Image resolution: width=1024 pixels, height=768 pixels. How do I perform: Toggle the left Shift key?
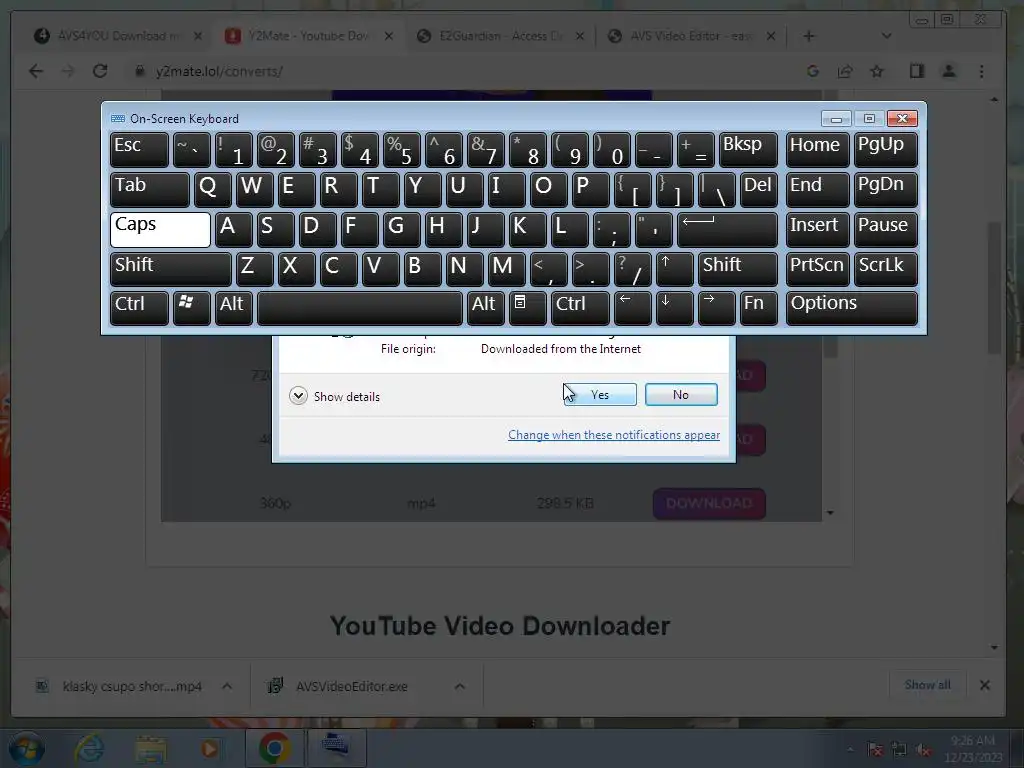click(170, 269)
